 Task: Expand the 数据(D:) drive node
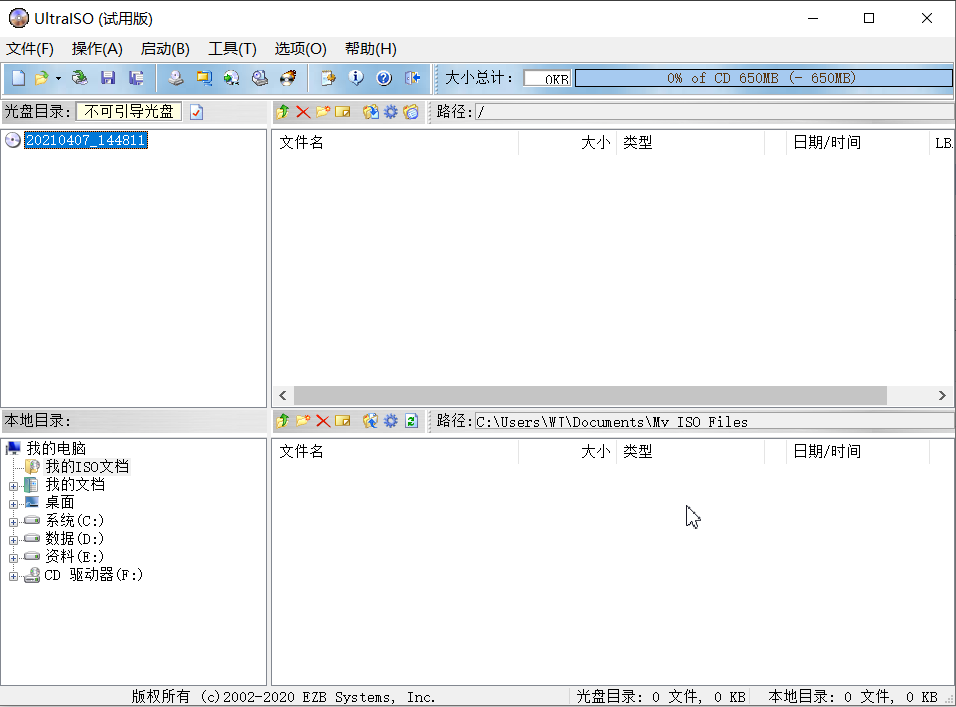(x=13, y=540)
